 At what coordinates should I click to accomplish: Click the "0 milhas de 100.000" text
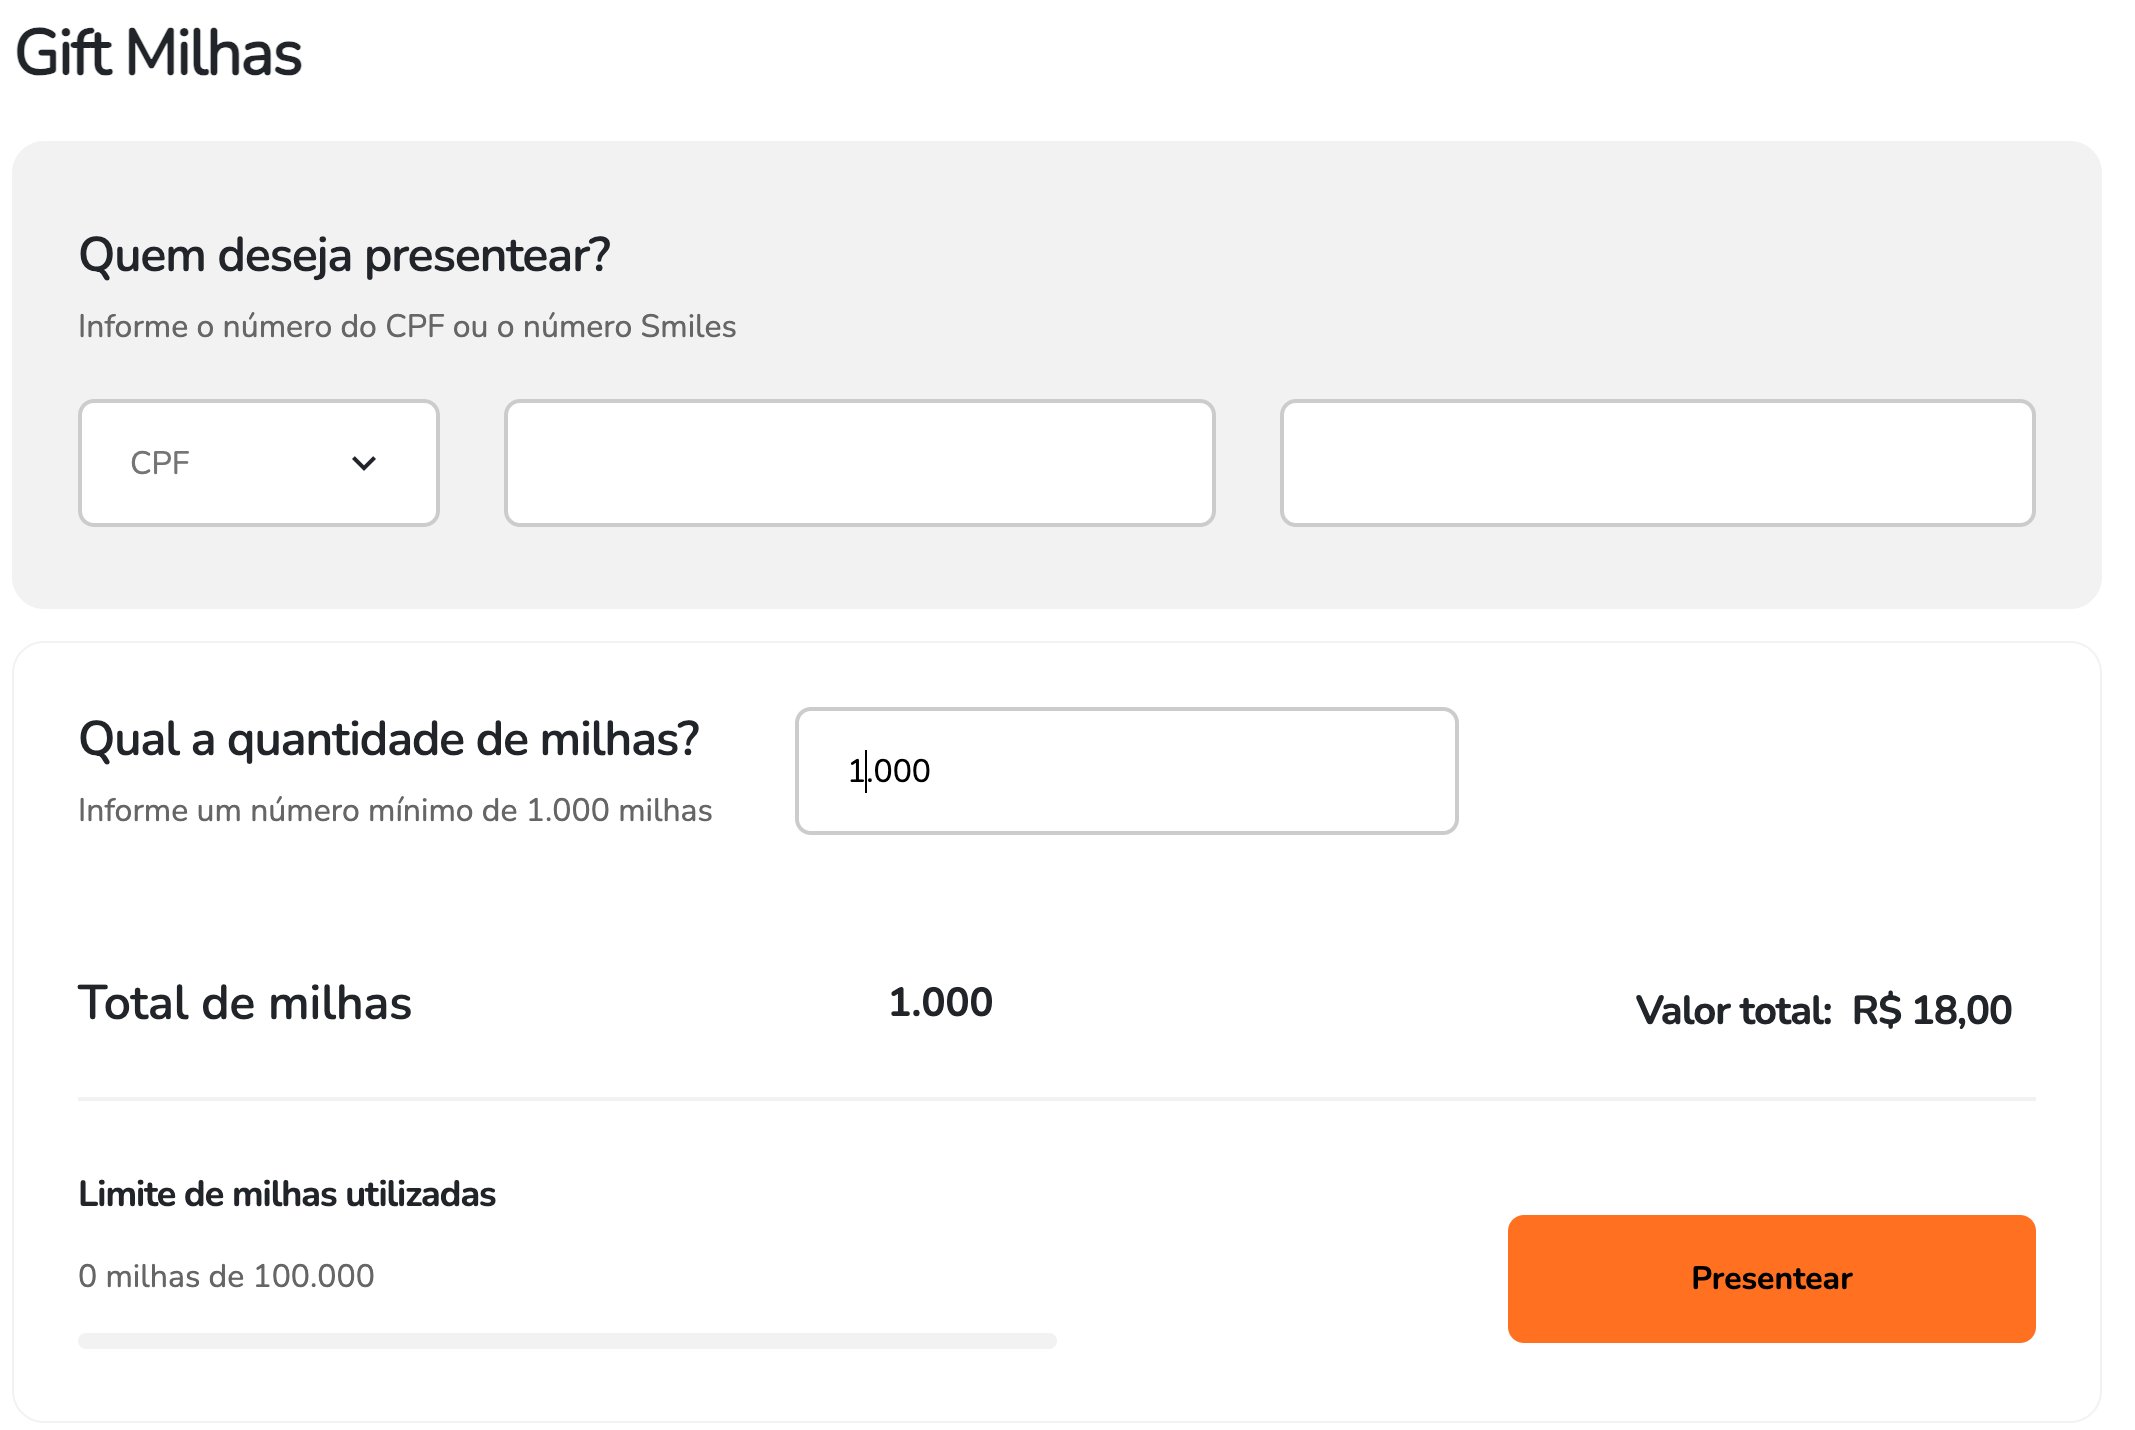point(226,1276)
